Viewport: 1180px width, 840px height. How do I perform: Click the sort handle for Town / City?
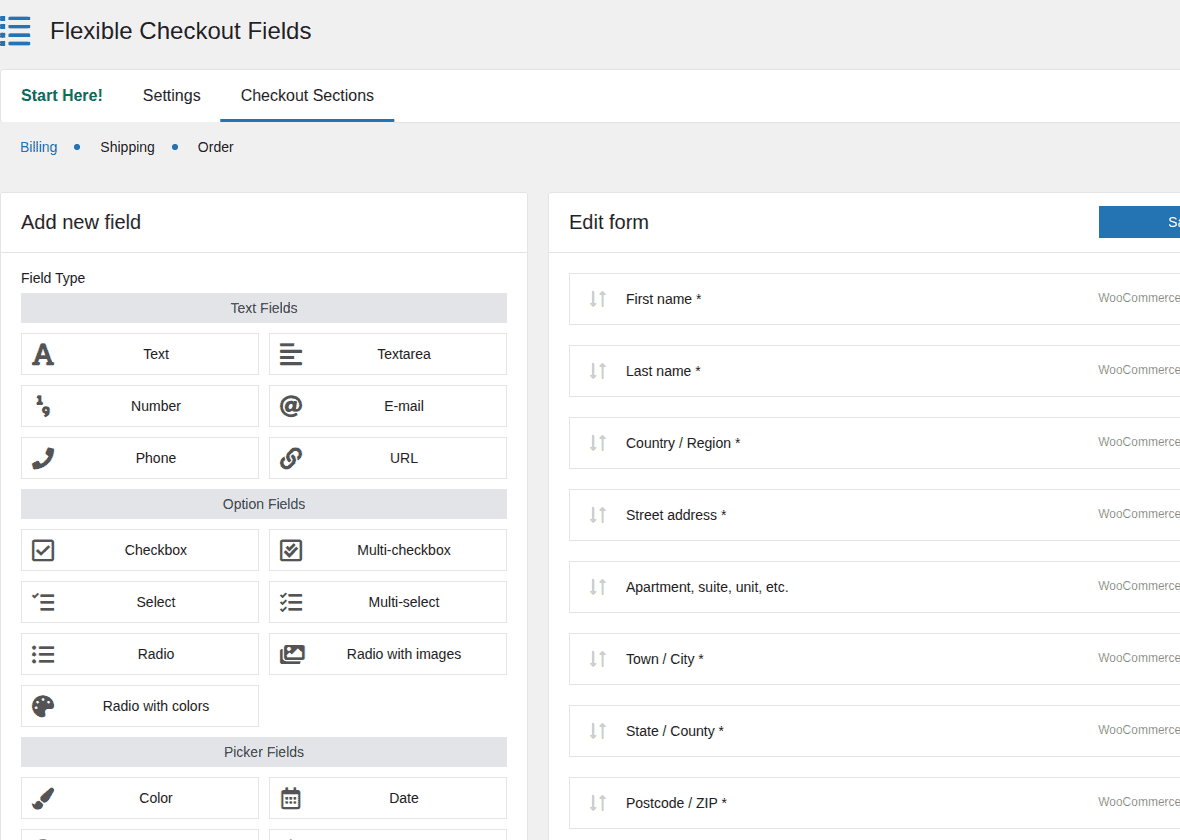598,659
